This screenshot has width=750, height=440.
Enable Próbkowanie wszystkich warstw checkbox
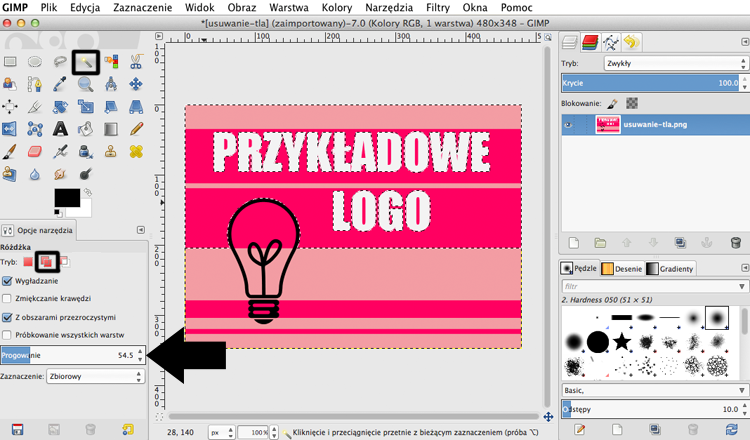(x=7, y=335)
